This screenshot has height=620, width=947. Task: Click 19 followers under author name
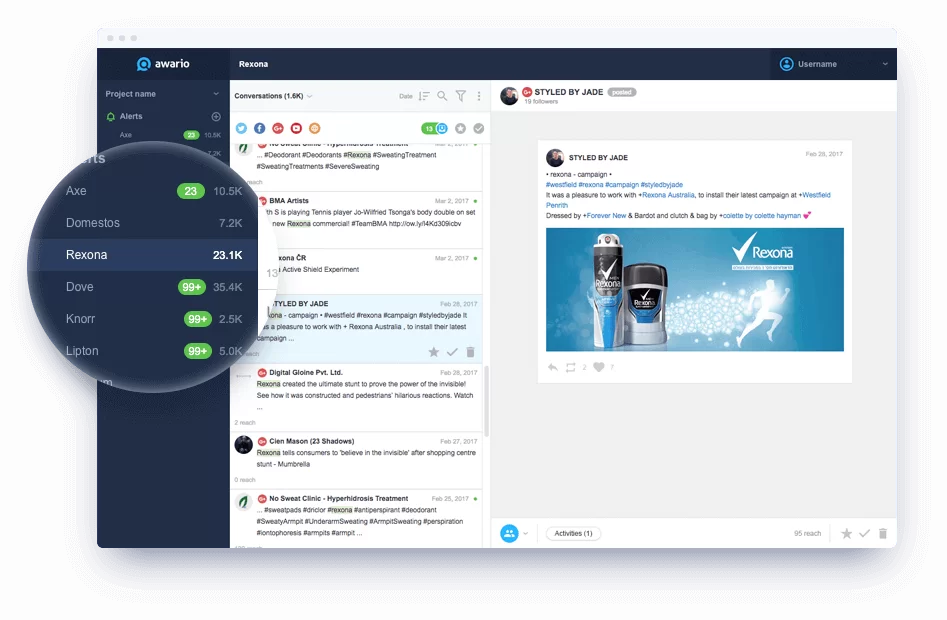[x=541, y=101]
